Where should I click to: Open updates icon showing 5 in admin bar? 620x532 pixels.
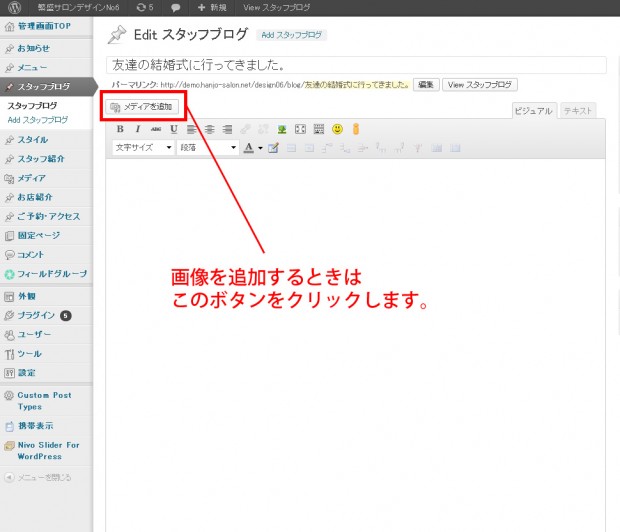144,7
